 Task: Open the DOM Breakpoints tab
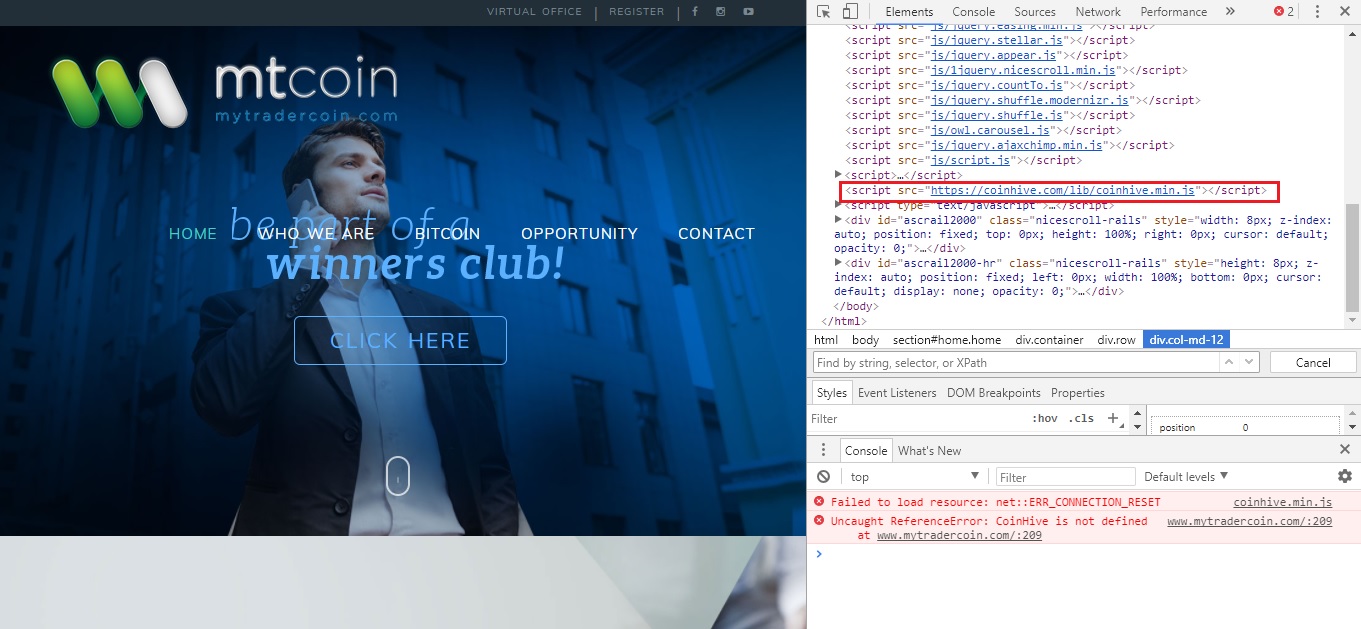click(x=994, y=393)
